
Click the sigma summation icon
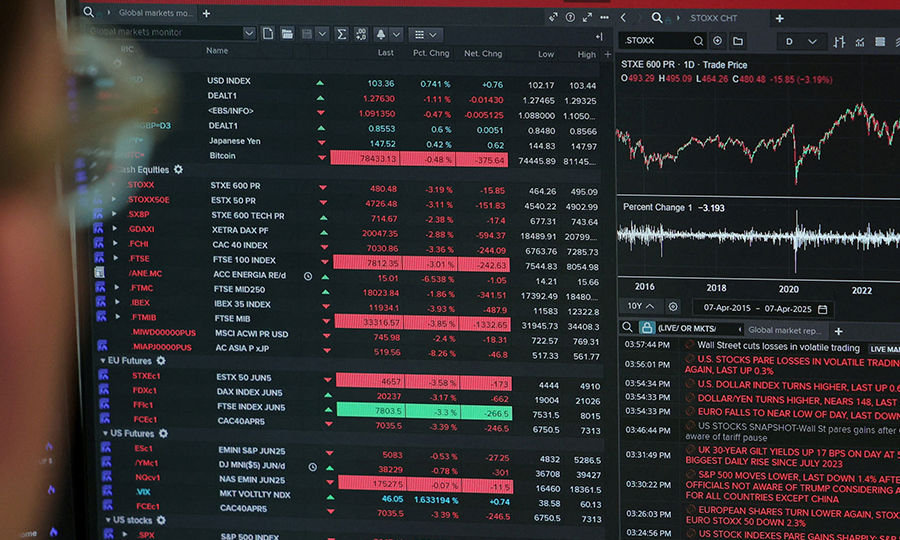pos(342,34)
